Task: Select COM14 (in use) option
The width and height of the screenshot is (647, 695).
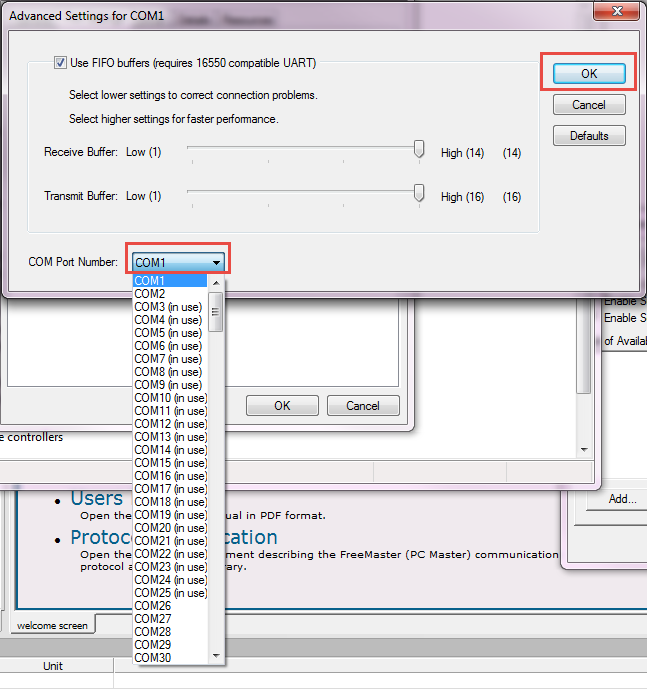Action: (x=170, y=450)
